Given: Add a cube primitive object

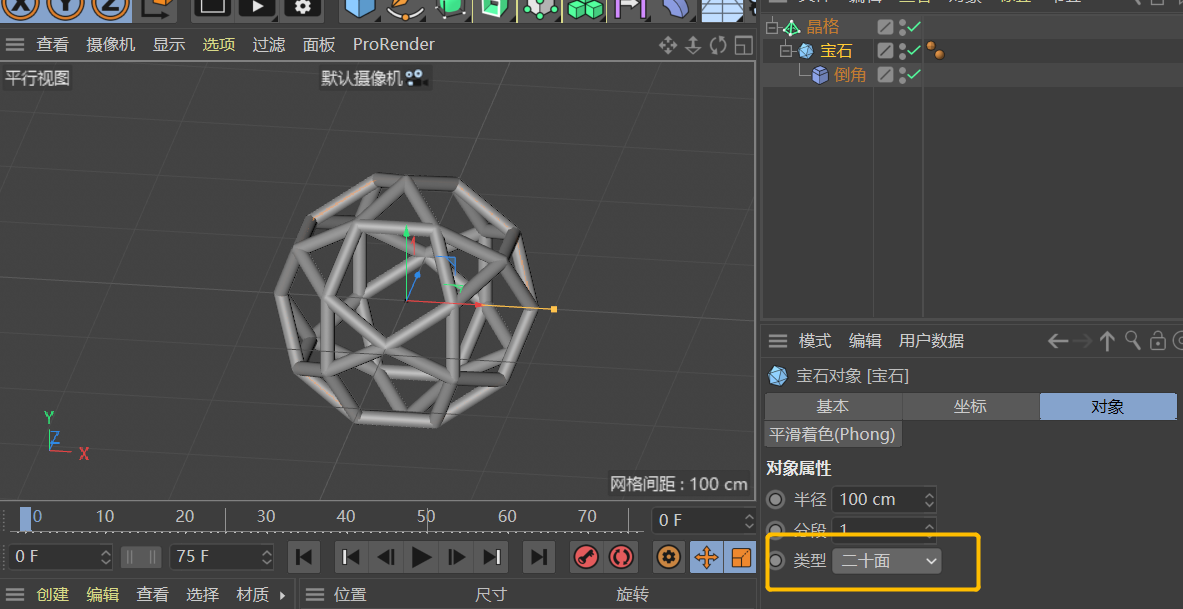Looking at the screenshot, I should click(360, 8).
